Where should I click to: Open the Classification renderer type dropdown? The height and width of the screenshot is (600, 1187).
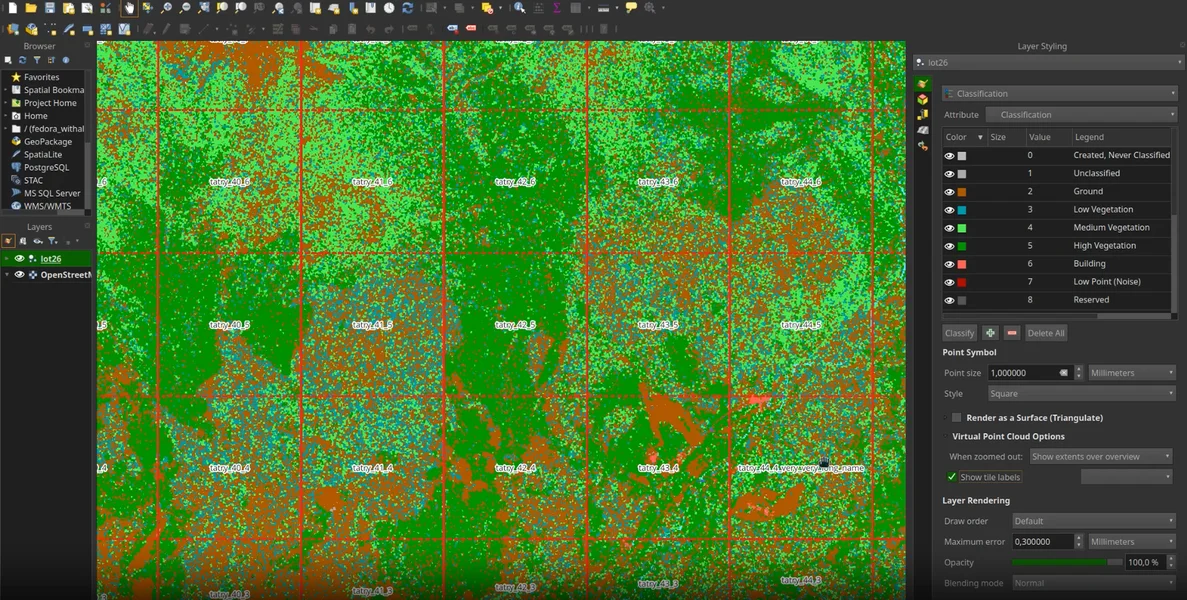coord(1059,94)
